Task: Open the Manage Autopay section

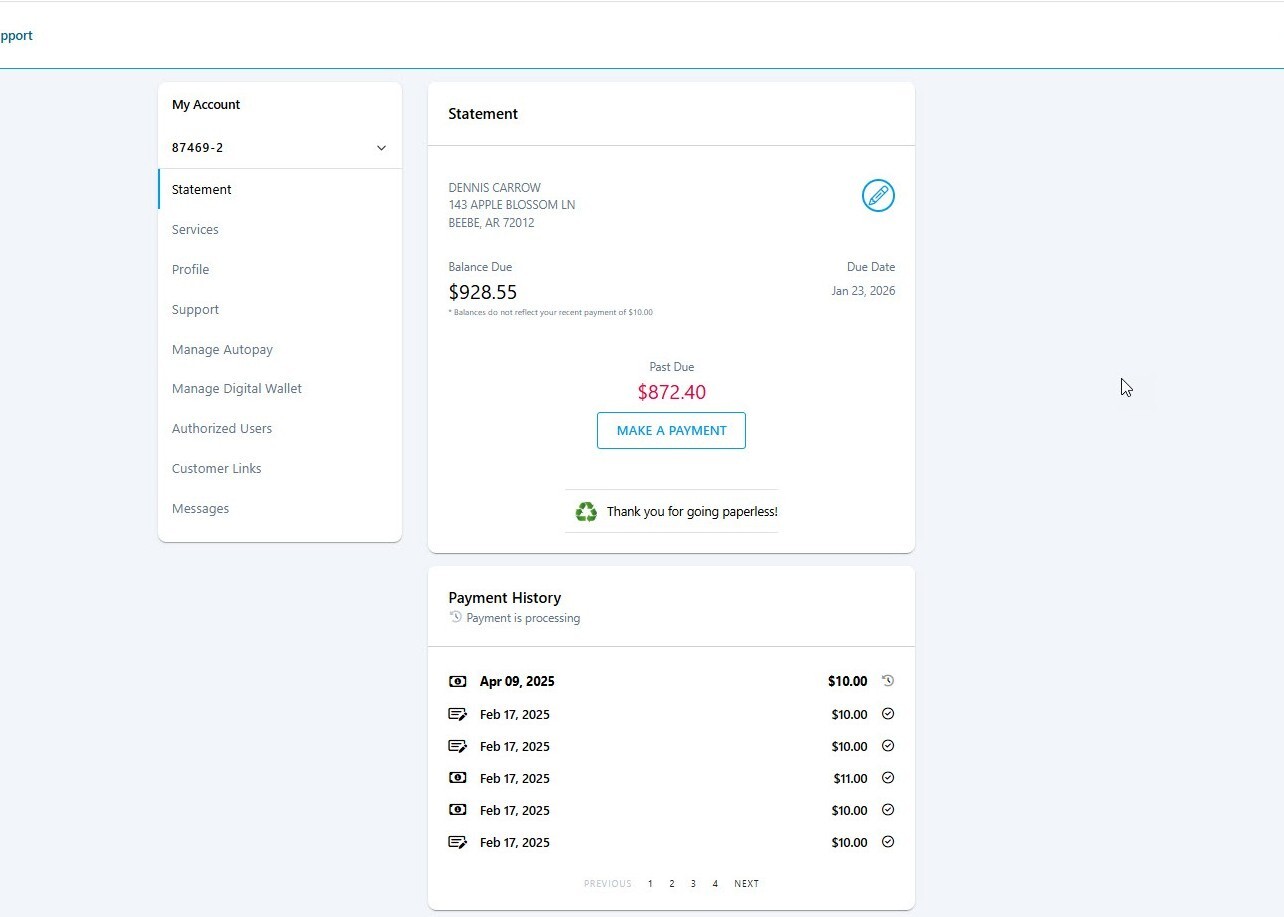Action: (222, 349)
